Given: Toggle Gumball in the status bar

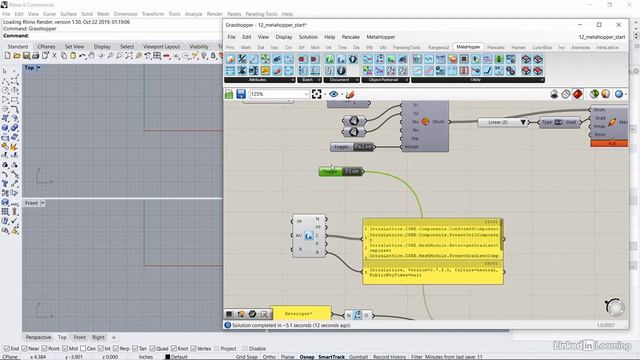Looking at the screenshot, I should coord(358,357).
